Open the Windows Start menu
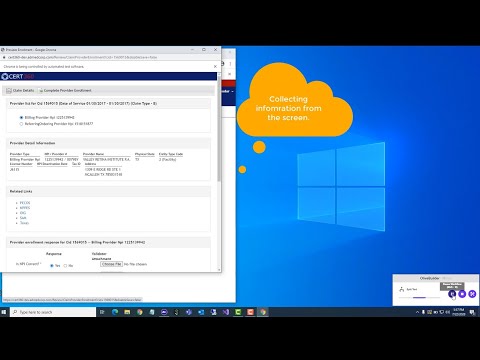 coord(4,312)
